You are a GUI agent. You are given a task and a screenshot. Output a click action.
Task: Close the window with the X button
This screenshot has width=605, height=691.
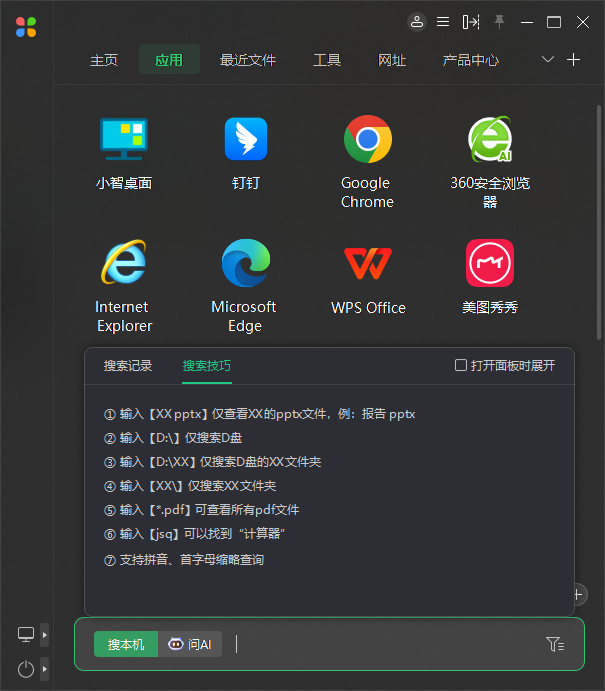click(583, 22)
